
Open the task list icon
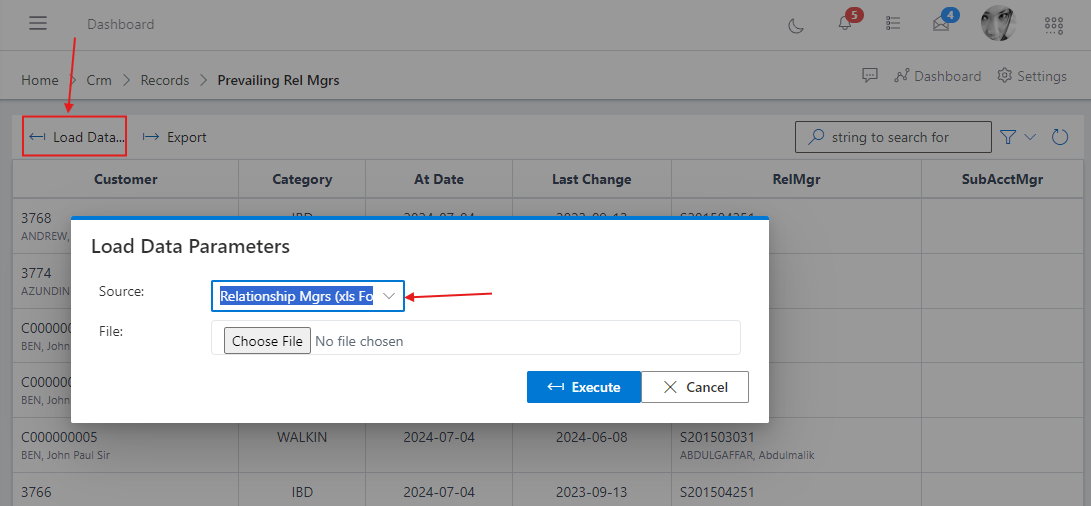tap(893, 24)
